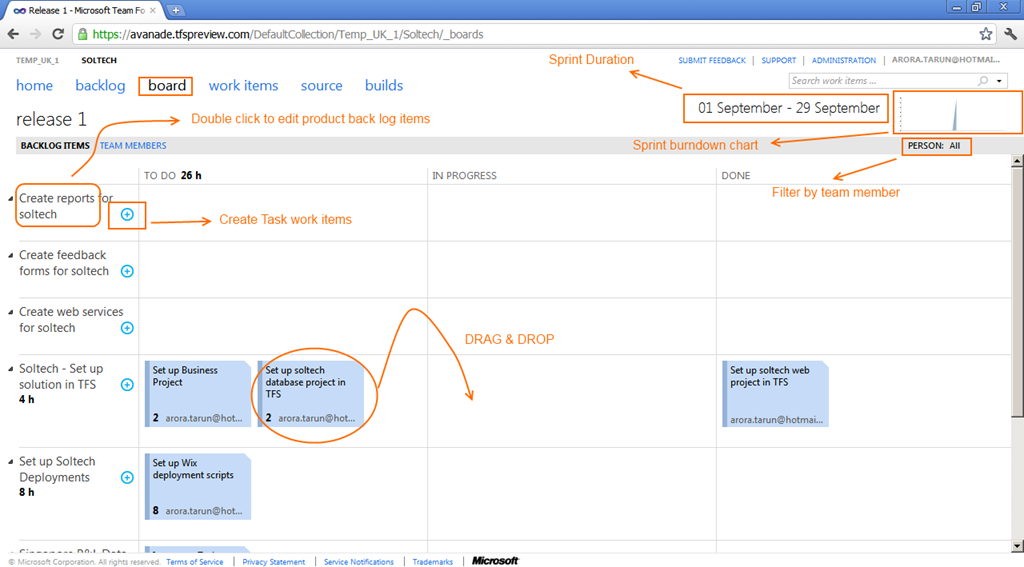Click the sprint dates 01 September - 29 September

(x=788, y=108)
